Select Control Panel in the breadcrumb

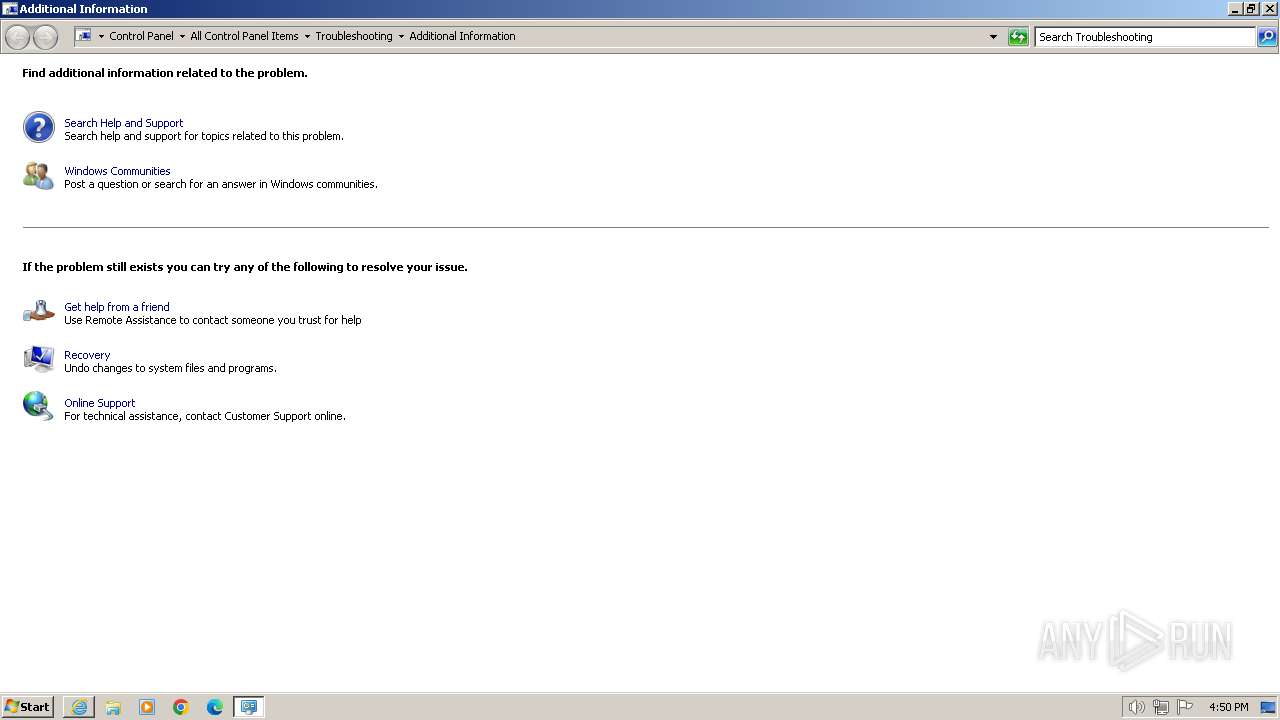(x=141, y=36)
